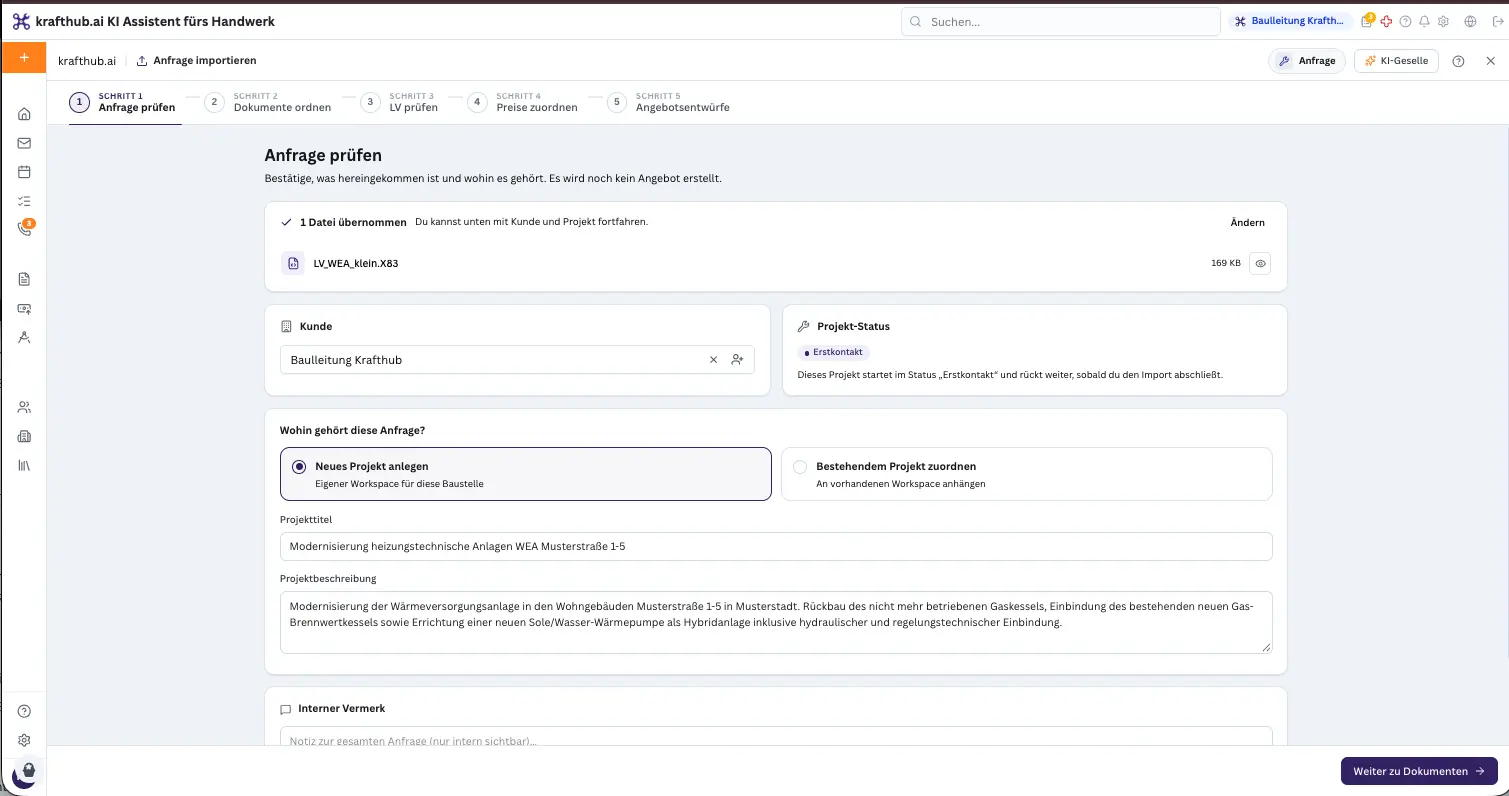Open the calendar icon in sidebar
The image size is (1509, 796).
coord(24,172)
